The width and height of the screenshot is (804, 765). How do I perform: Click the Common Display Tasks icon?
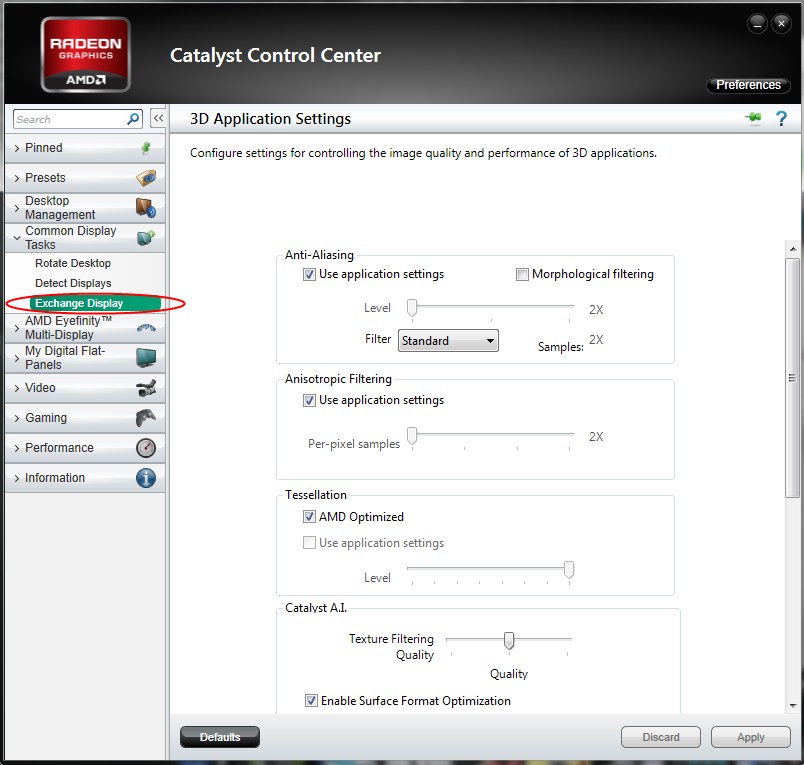146,238
